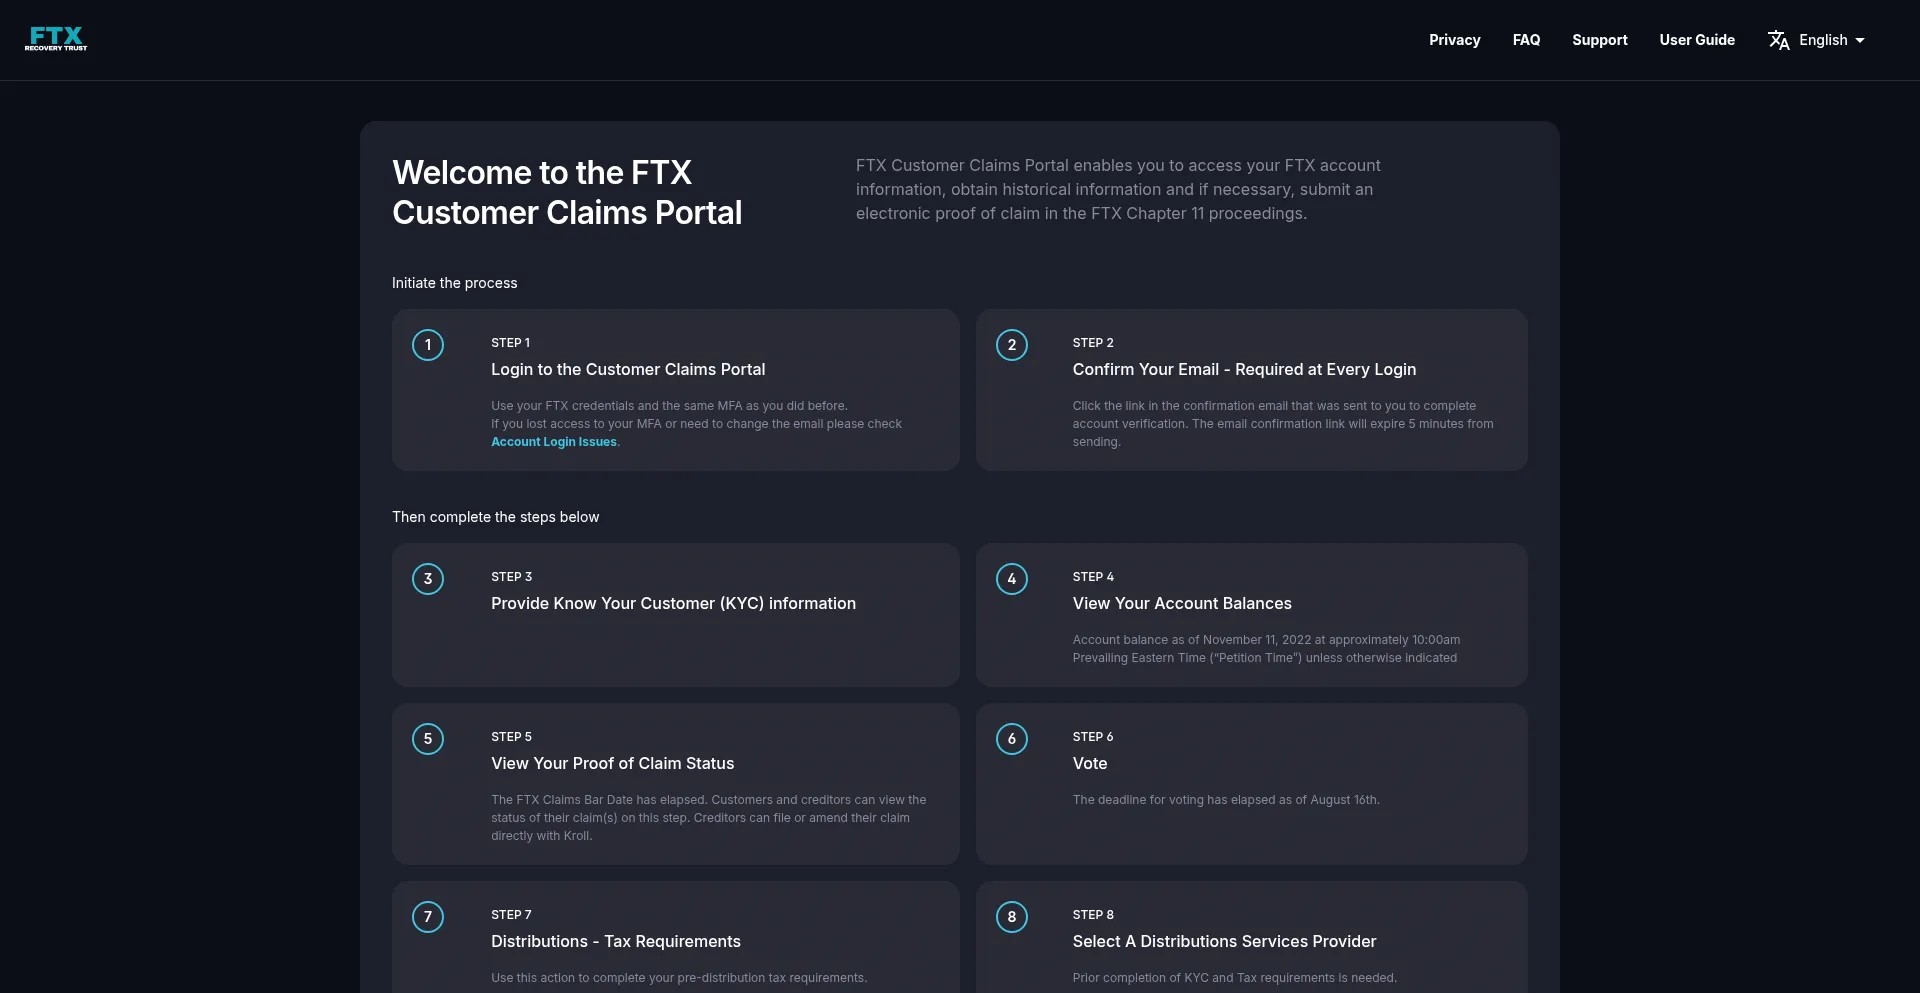Click the step 8 circle icon
Image resolution: width=1920 pixels, height=993 pixels.
tap(1012, 917)
